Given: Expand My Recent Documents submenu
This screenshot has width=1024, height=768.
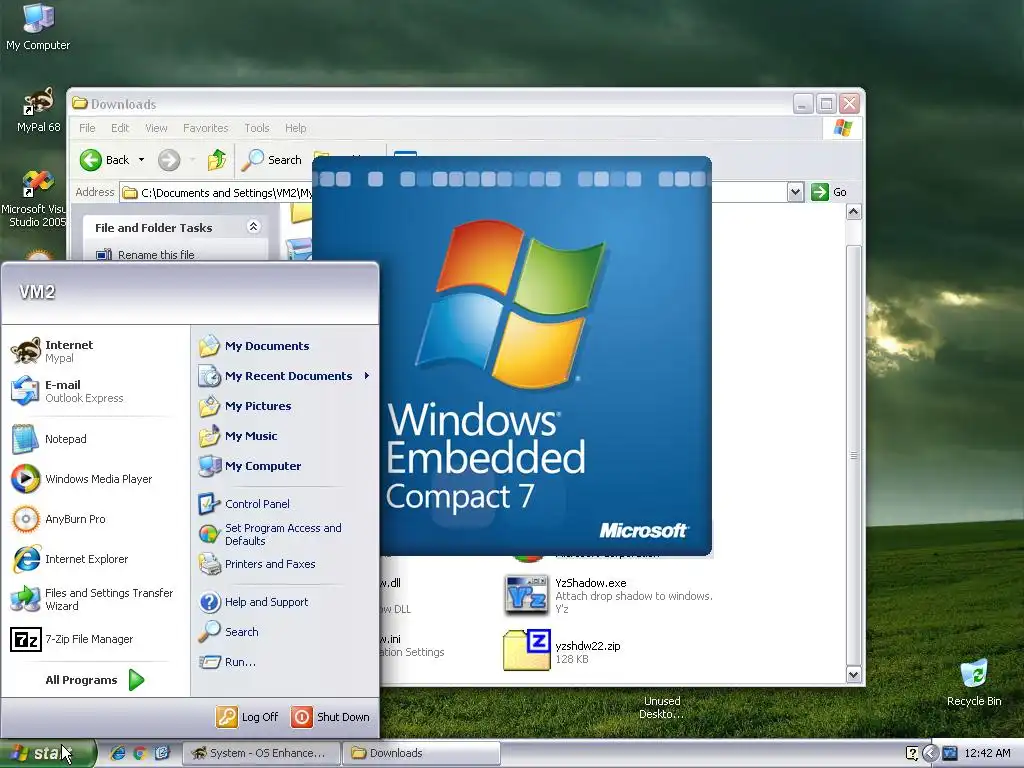Looking at the screenshot, I should 285,376.
